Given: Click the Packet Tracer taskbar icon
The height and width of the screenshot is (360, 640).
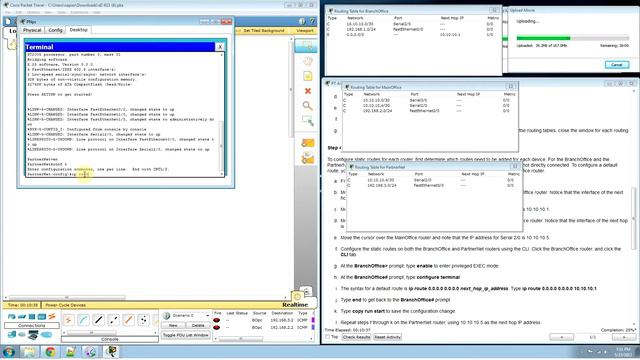Looking at the screenshot, I should click(111, 352).
